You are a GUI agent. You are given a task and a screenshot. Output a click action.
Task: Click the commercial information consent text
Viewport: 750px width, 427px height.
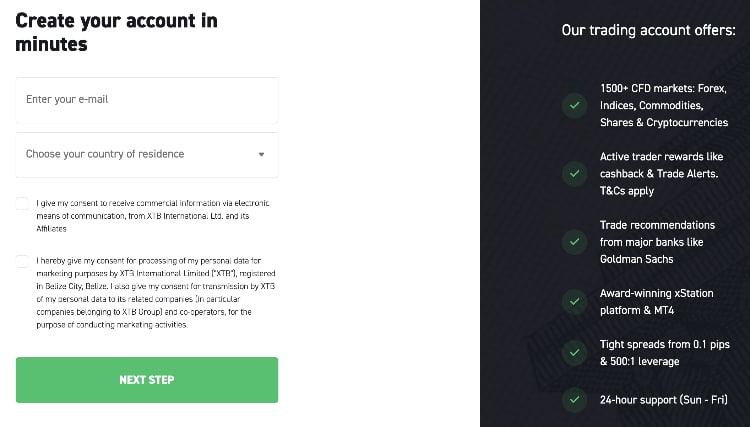click(153, 216)
